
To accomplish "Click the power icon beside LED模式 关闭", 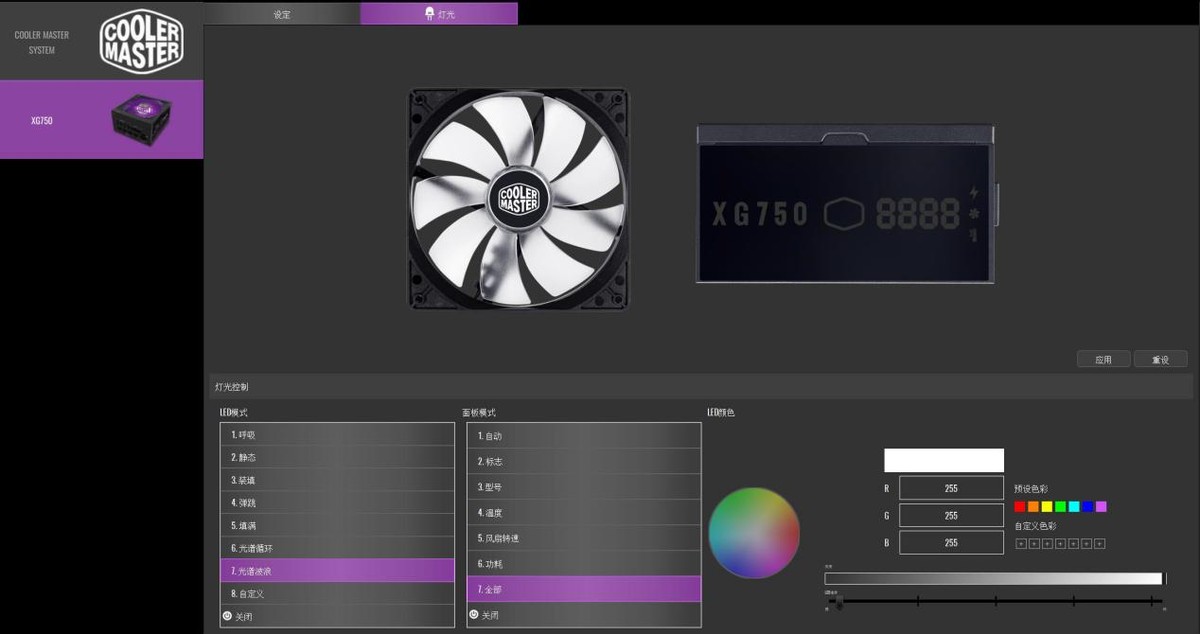I will pyautogui.click(x=227, y=616).
